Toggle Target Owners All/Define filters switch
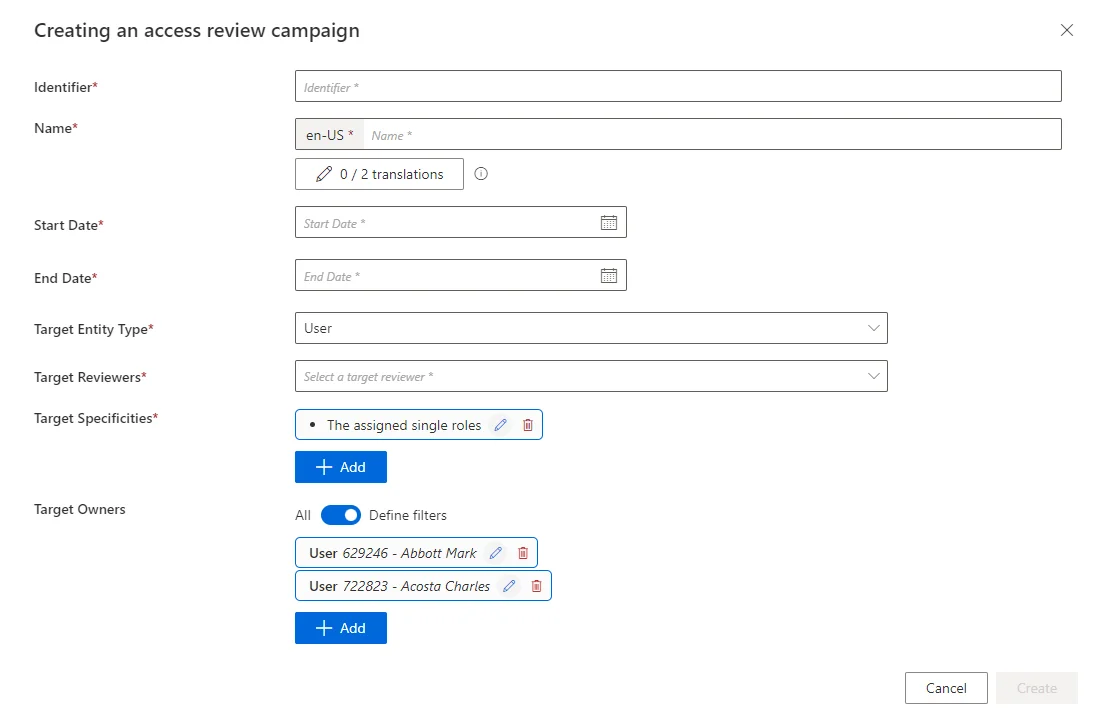The image size is (1095, 723). [341, 515]
